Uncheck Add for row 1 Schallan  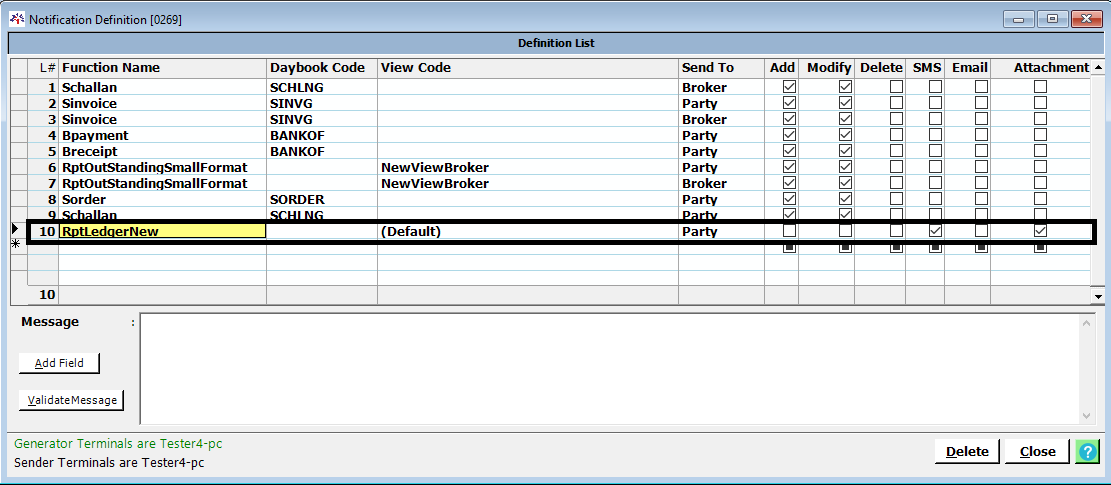[789, 87]
